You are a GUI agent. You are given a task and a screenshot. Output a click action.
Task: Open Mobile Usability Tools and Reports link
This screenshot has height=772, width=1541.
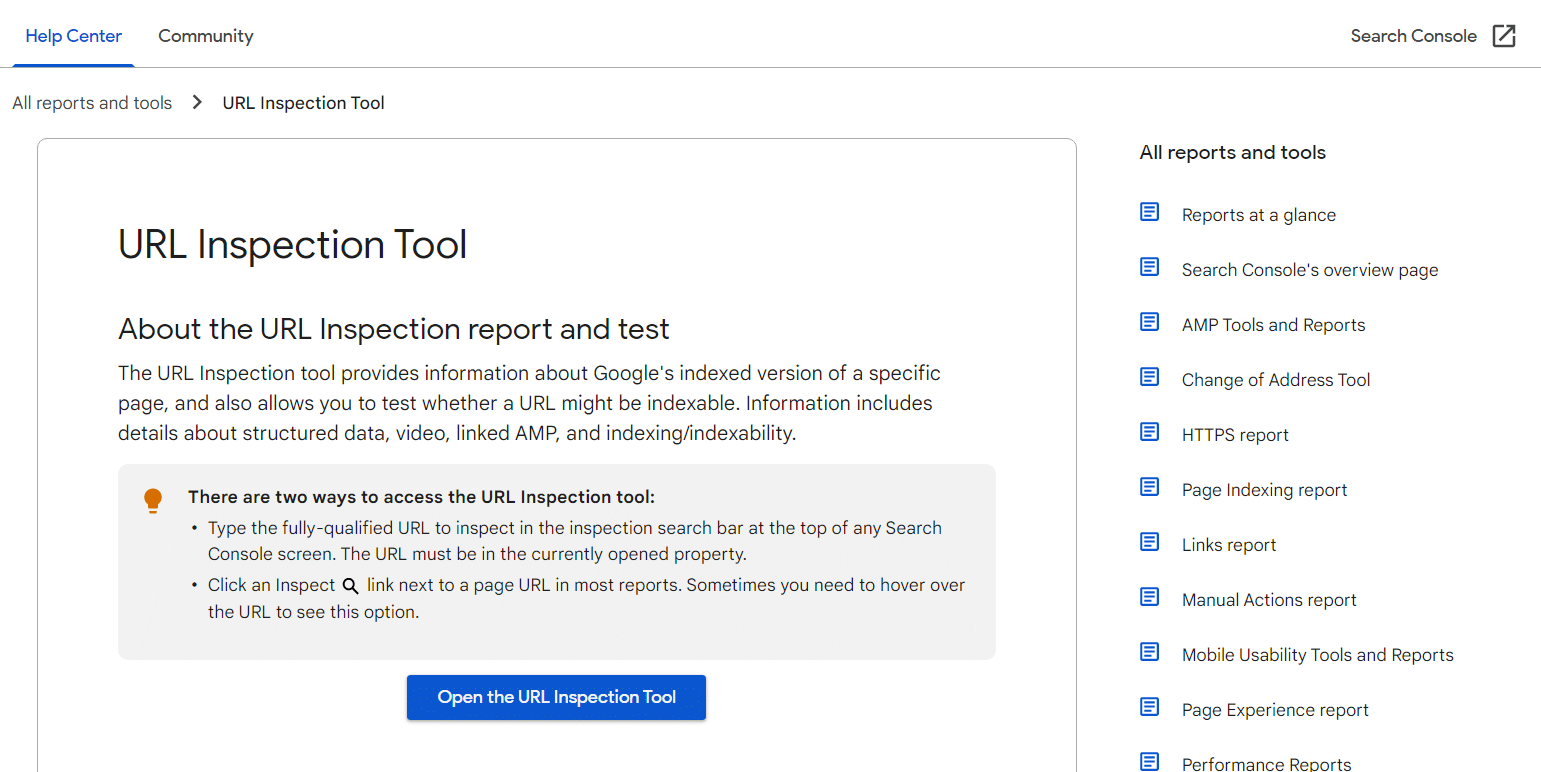click(1318, 655)
